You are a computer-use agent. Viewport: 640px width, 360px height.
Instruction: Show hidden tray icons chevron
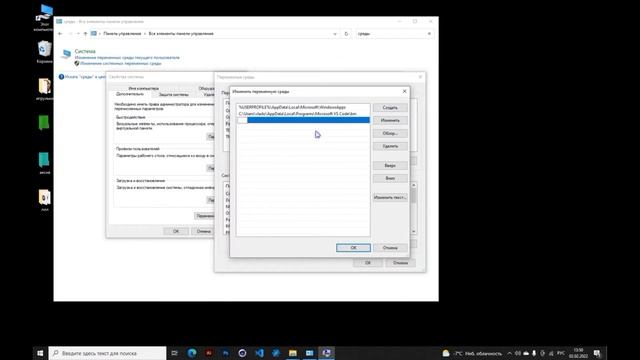point(509,353)
